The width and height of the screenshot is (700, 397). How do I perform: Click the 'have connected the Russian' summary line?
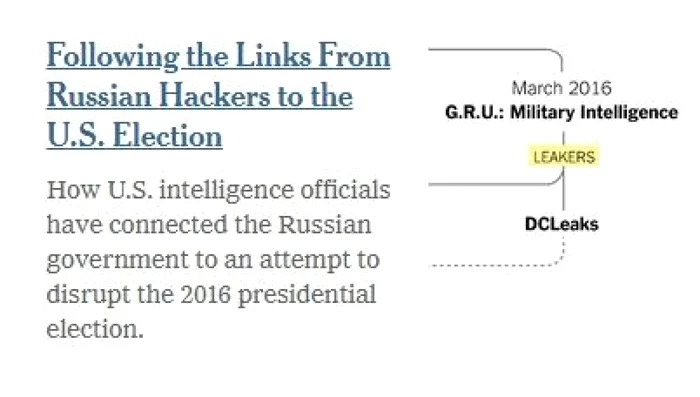pyautogui.click(x=209, y=224)
